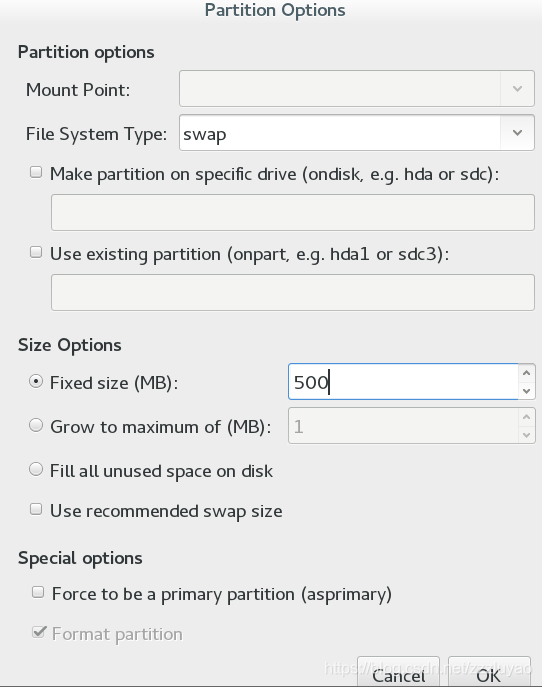Click up arrow of Grow to maximum spinner
The image size is (542, 687).
[x=526, y=417]
